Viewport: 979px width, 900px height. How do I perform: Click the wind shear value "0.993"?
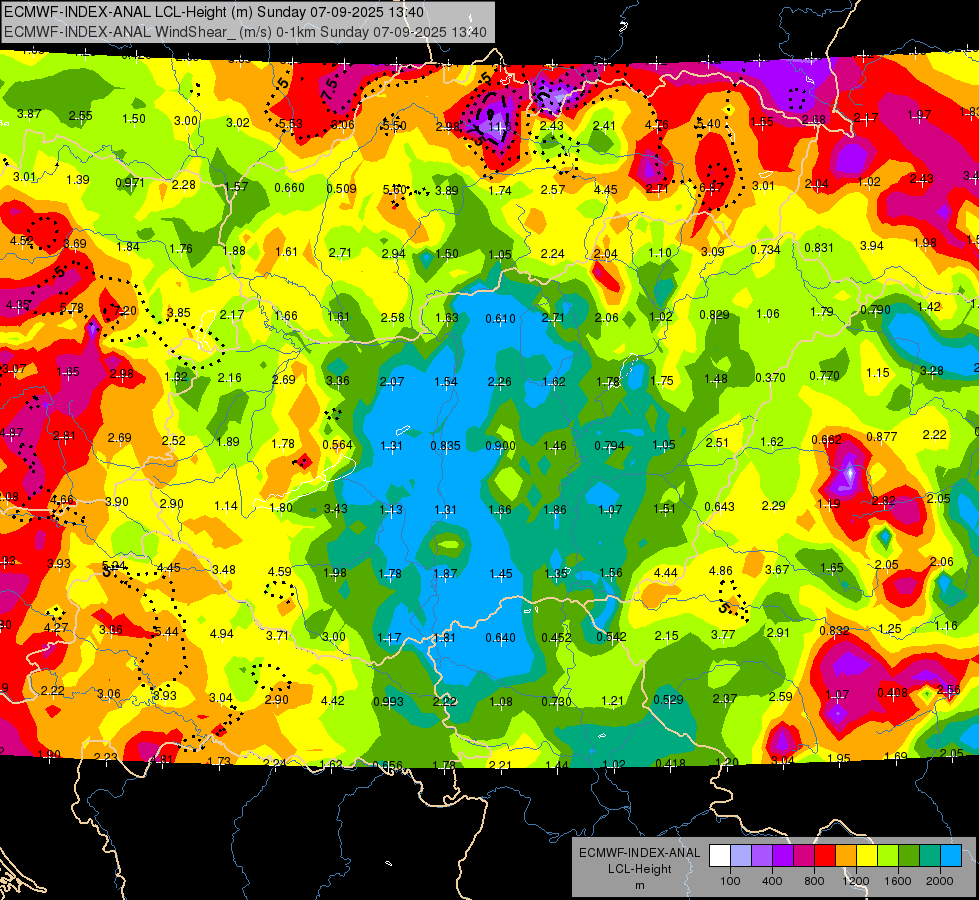pyautogui.click(x=388, y=701)
